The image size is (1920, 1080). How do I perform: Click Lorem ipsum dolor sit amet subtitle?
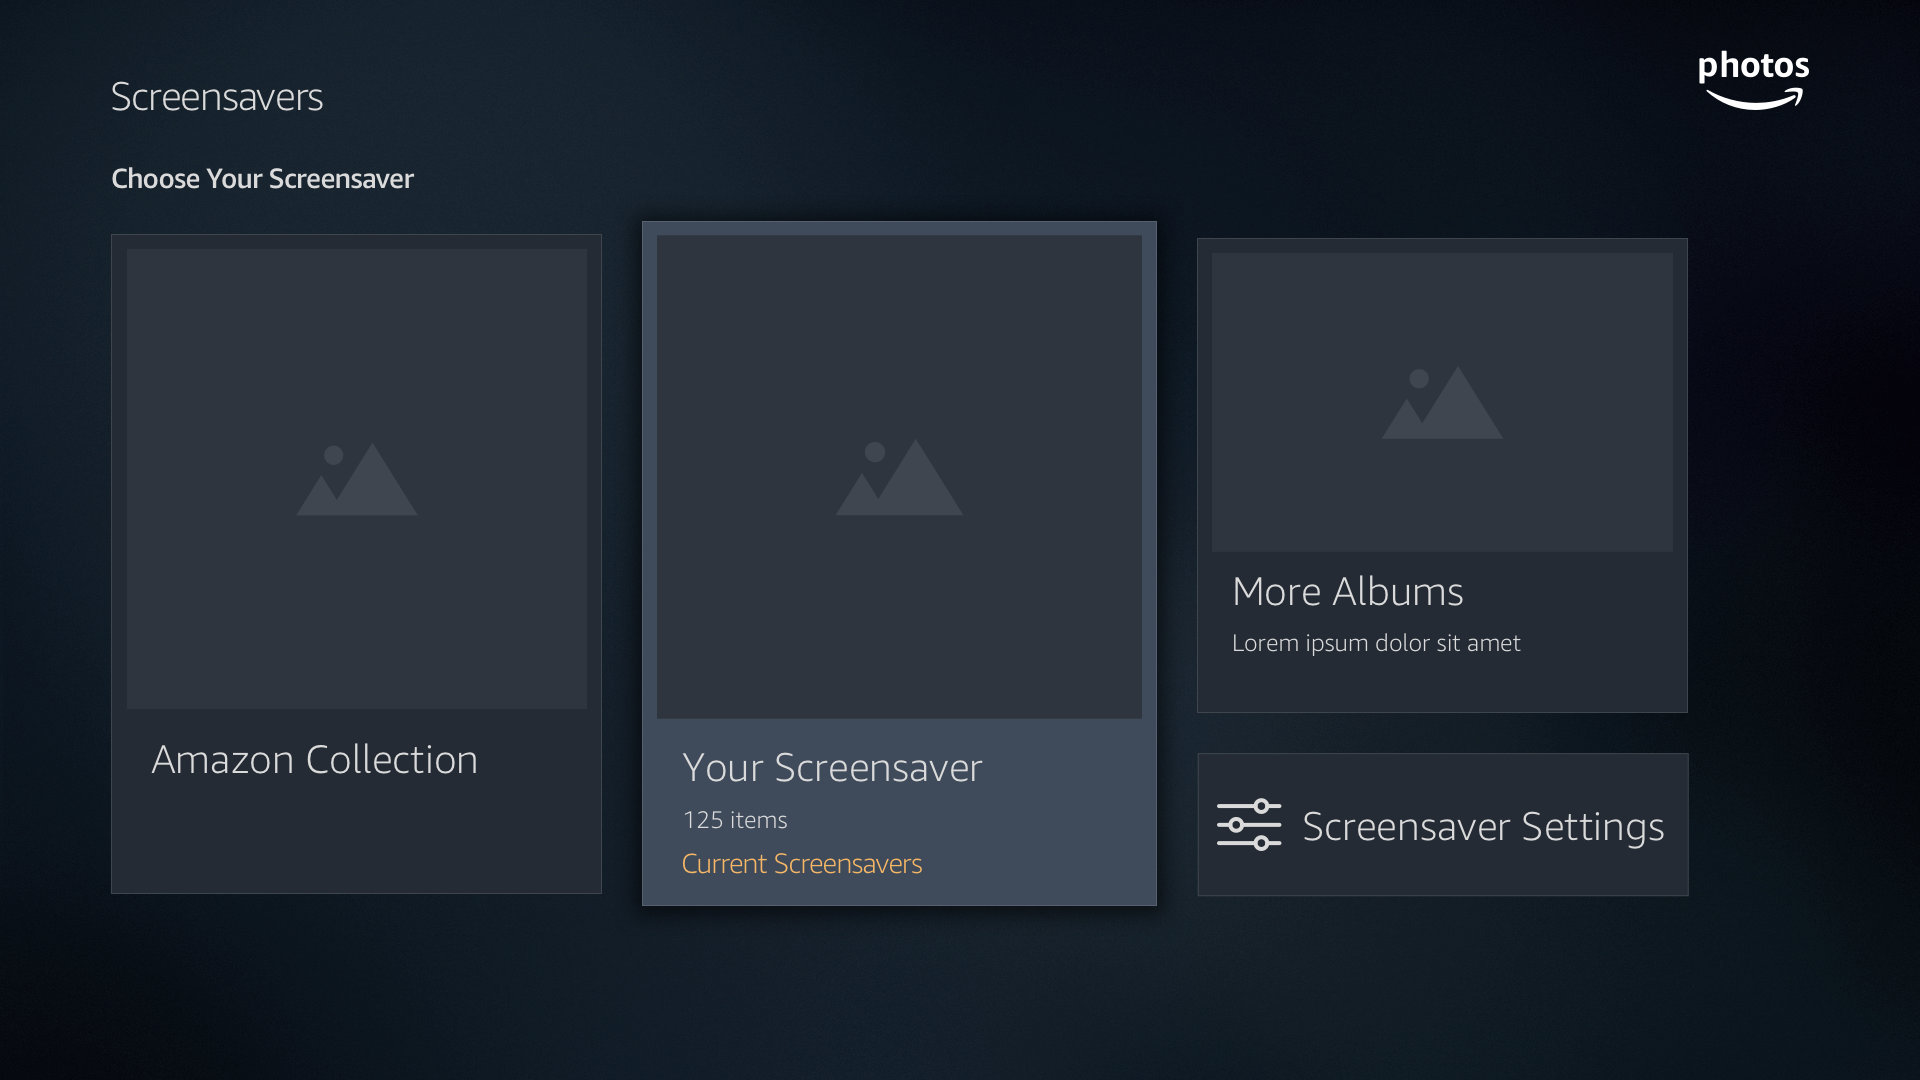click(1375, 643)
